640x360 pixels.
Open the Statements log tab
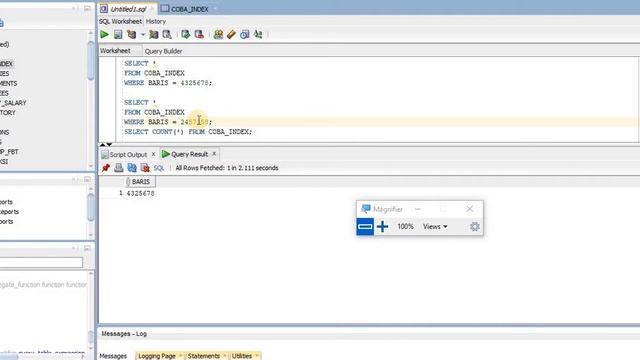[204, 356]
